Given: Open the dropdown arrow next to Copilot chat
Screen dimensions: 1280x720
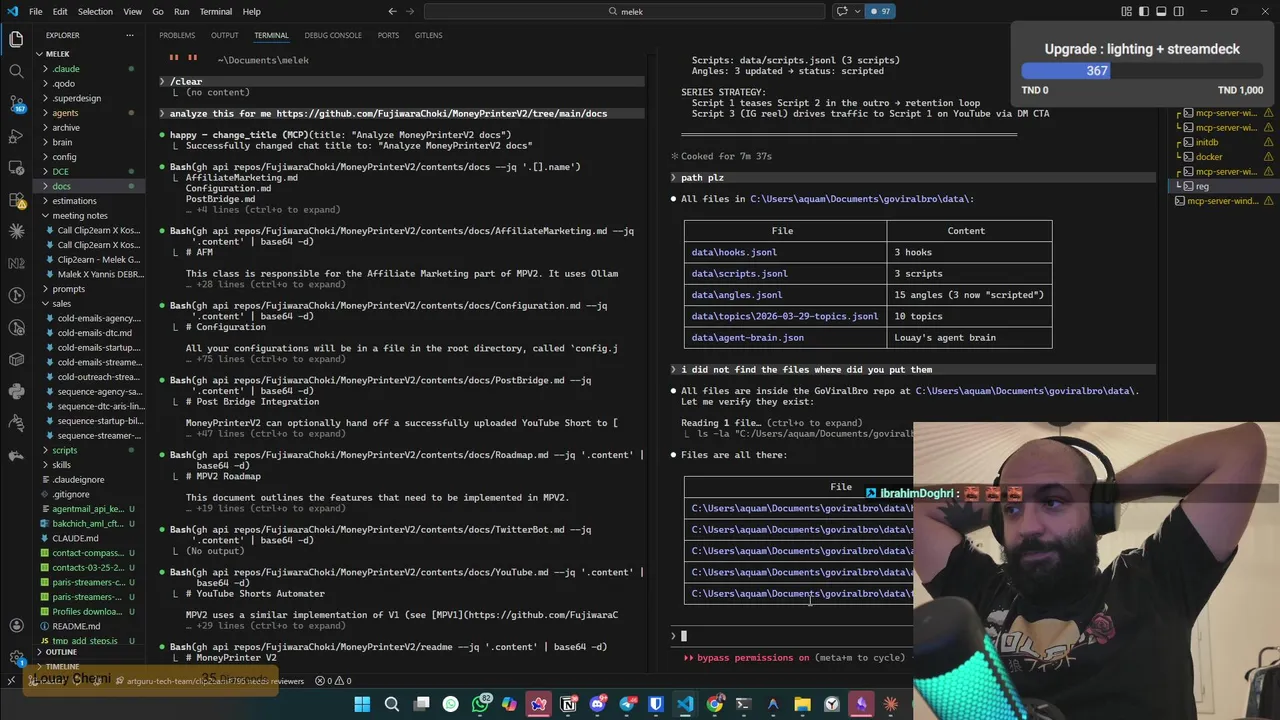Looking at the screenshot, I should pos(856,11).
